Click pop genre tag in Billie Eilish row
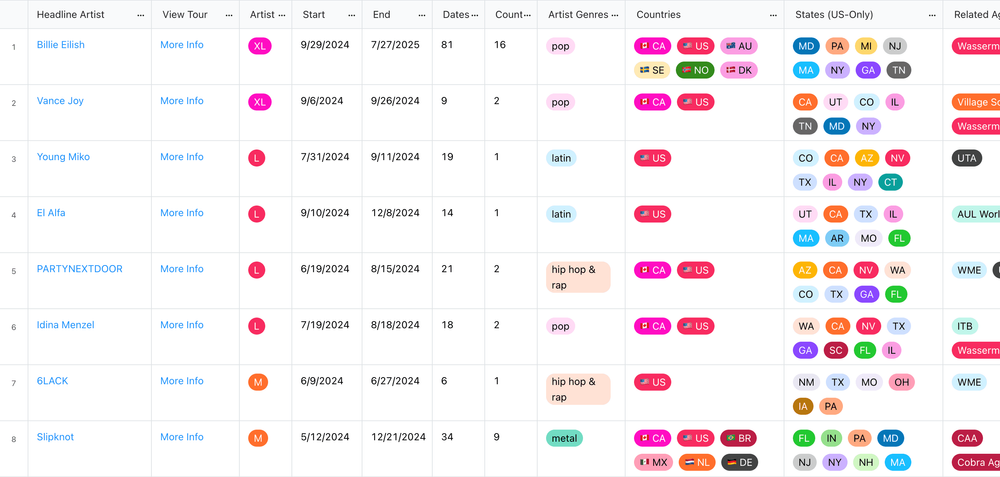The height and width of the screenshot is (477, 1000). coord(560,46)
